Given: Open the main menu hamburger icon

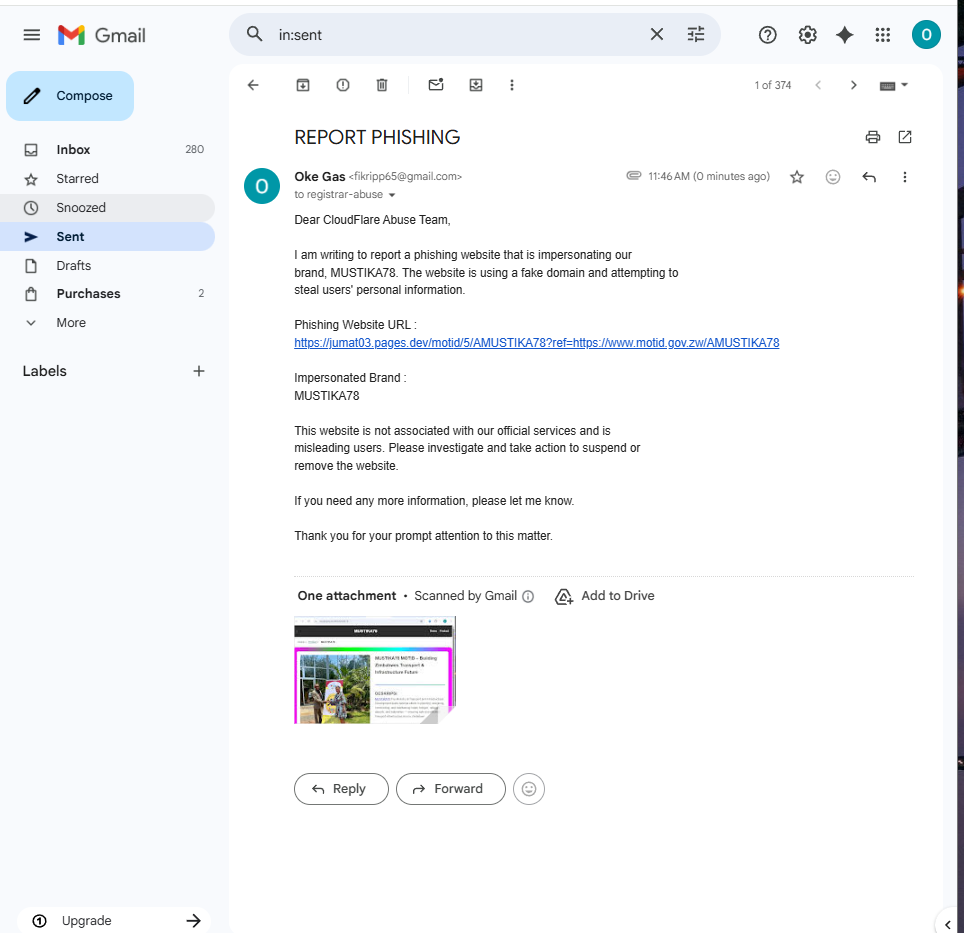Looking at the screenshot, I should click(32, 35).
